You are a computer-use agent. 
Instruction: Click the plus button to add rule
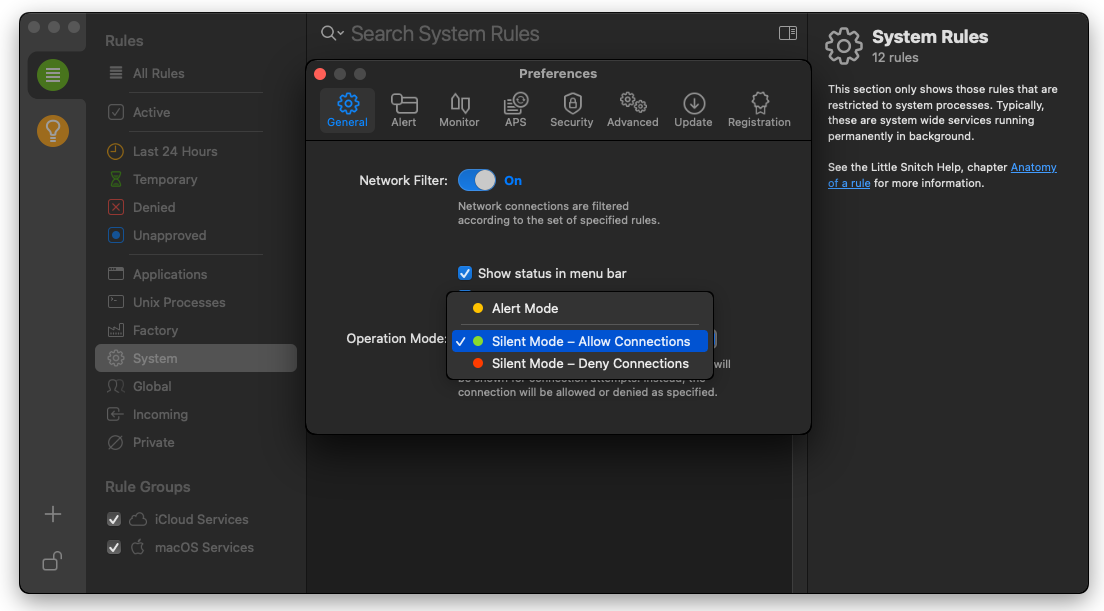pyautogui.click(x=53, y=514)
